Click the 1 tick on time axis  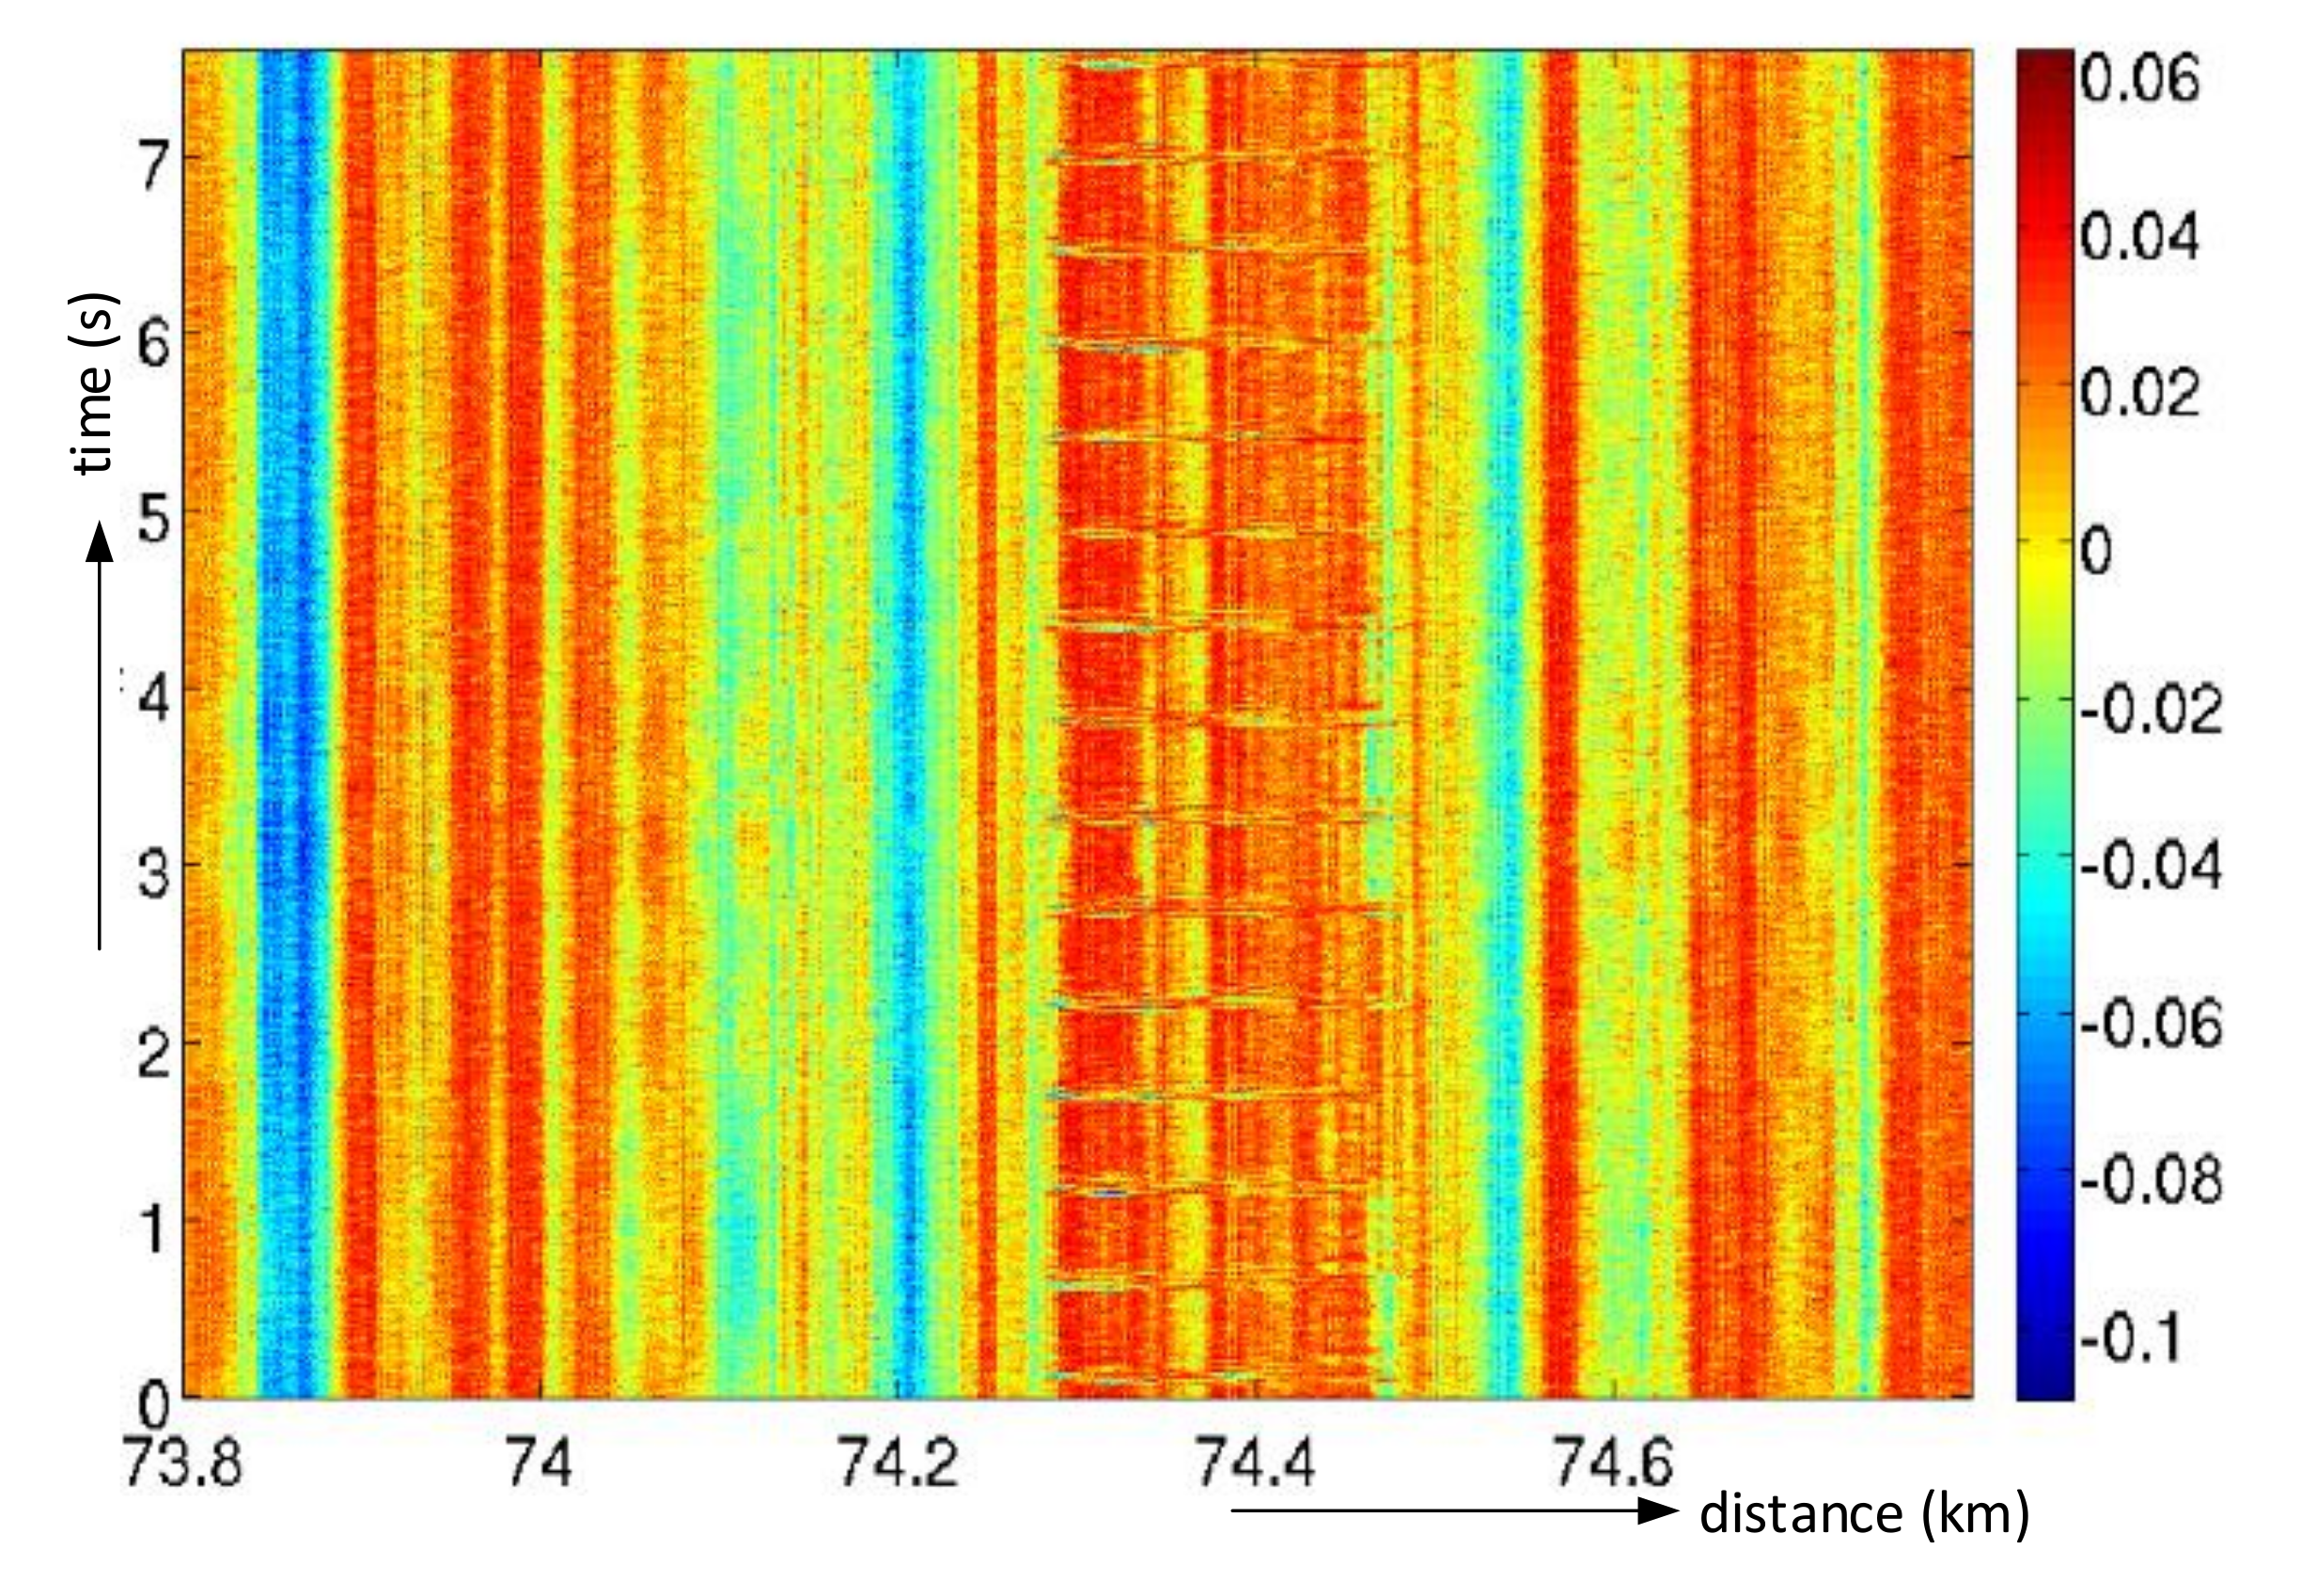coord(152,1231)
